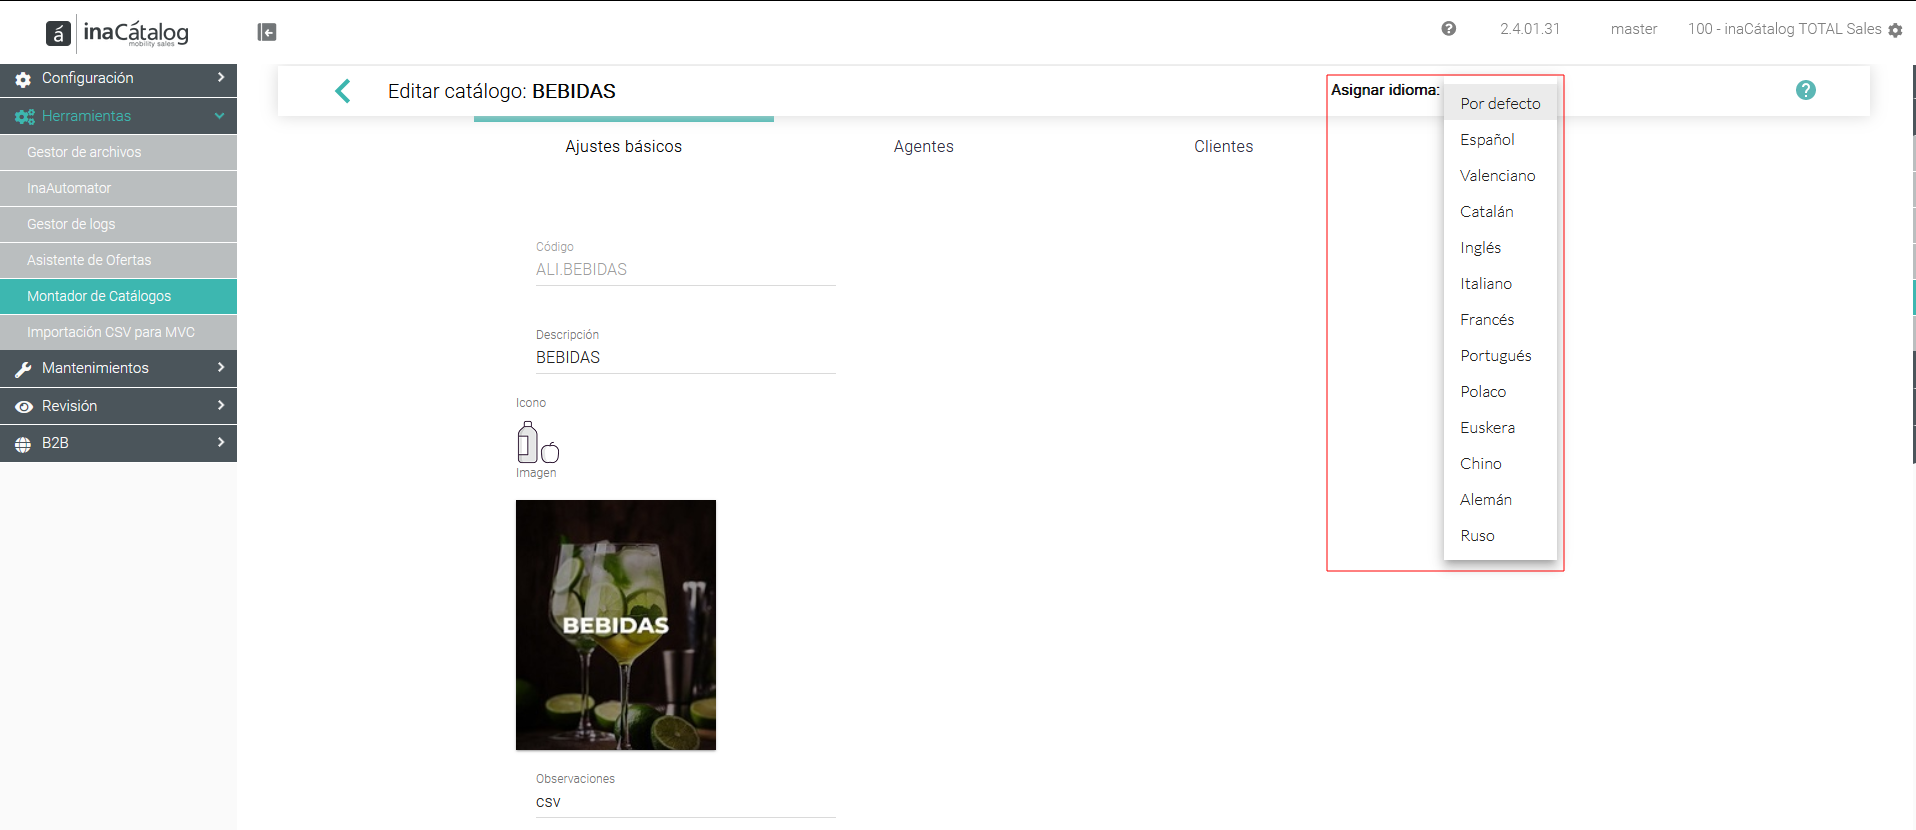Click the Configuración gear icon

click(23, 79)
